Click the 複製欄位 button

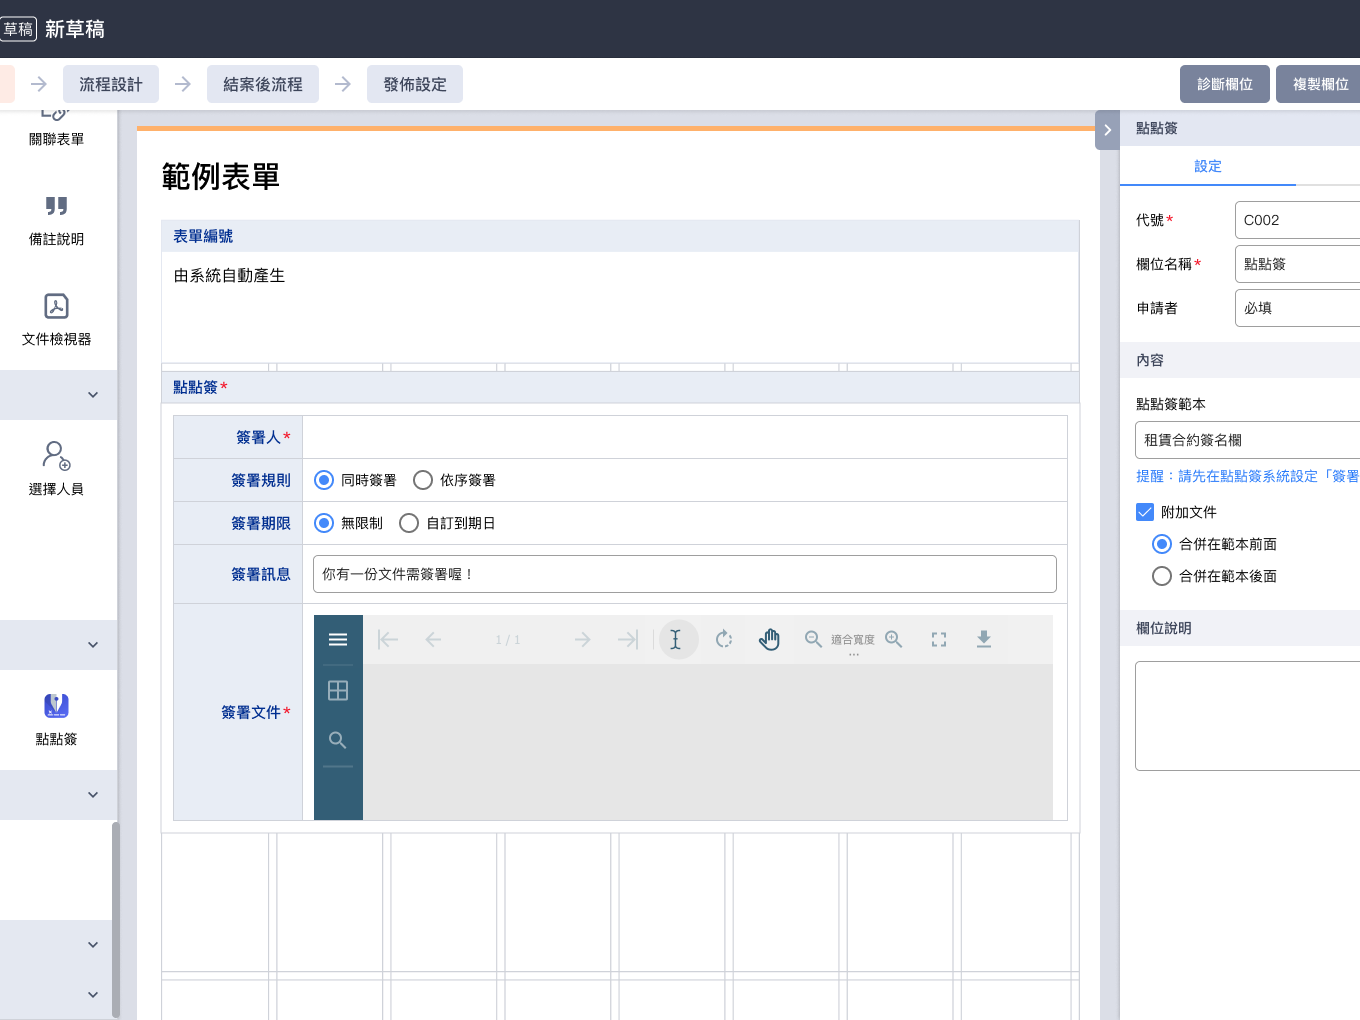pos(1318,84)
